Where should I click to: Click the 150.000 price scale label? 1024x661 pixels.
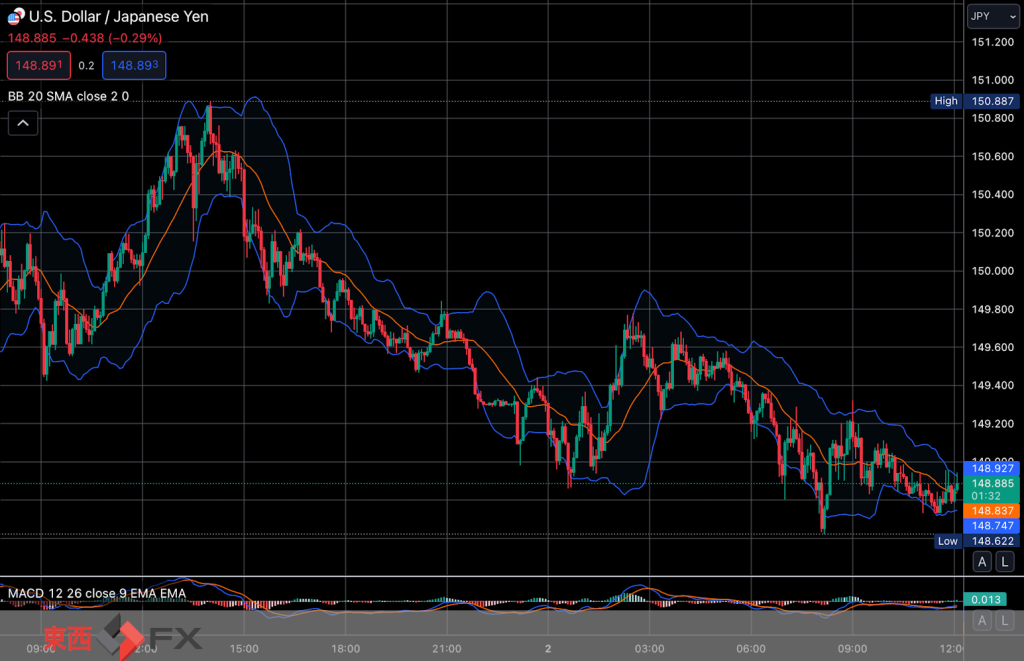[x=993, y=271]
